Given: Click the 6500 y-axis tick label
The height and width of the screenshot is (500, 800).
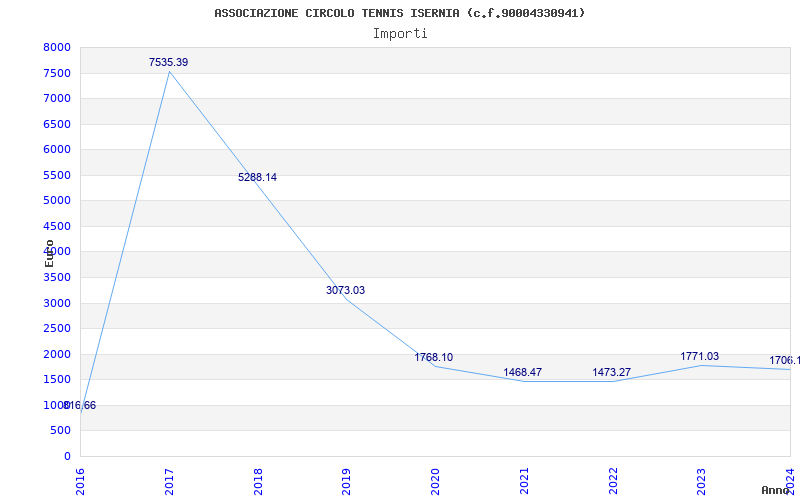Looking at the screenshot, I should 57,124.
